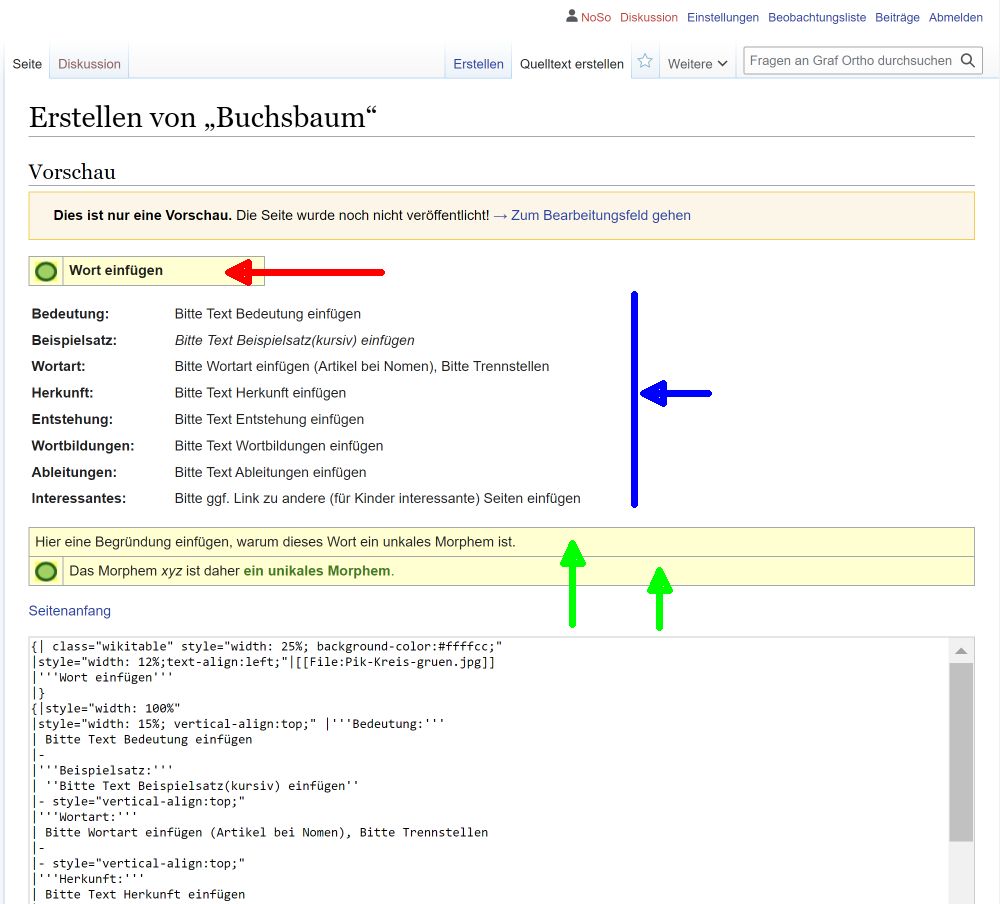Click green circle icon beside Wort einfügen

pyautogui.click(x=46, y=271)
